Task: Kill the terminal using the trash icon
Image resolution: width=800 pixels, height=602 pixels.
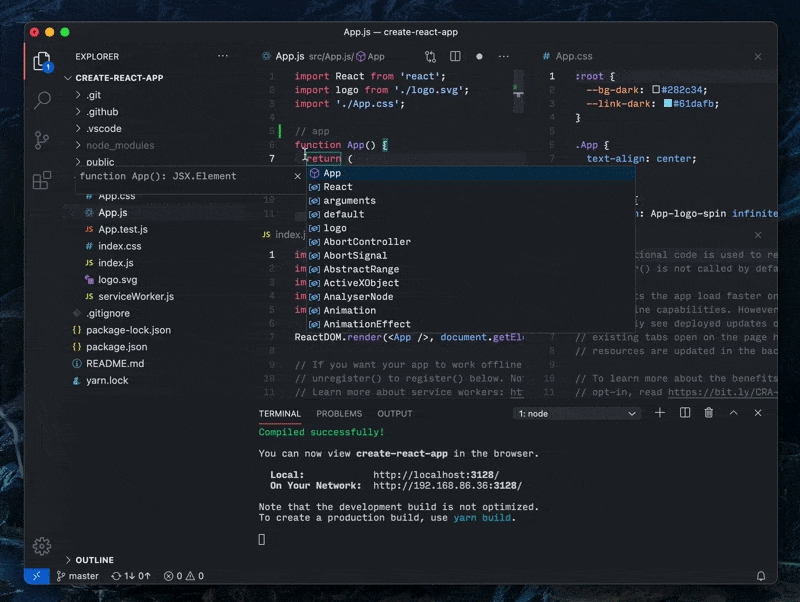Action: pyautogui.click(x=709, y=413)
